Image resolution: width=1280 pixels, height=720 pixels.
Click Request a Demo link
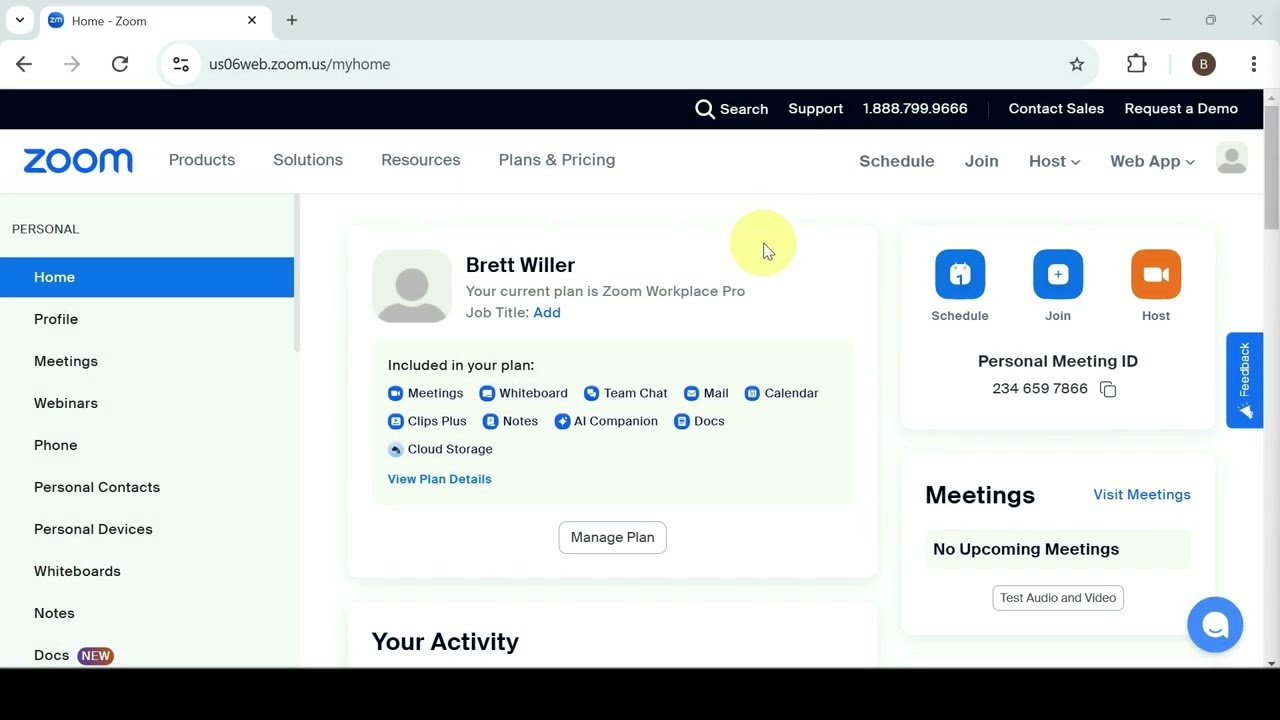point(1181,109)
